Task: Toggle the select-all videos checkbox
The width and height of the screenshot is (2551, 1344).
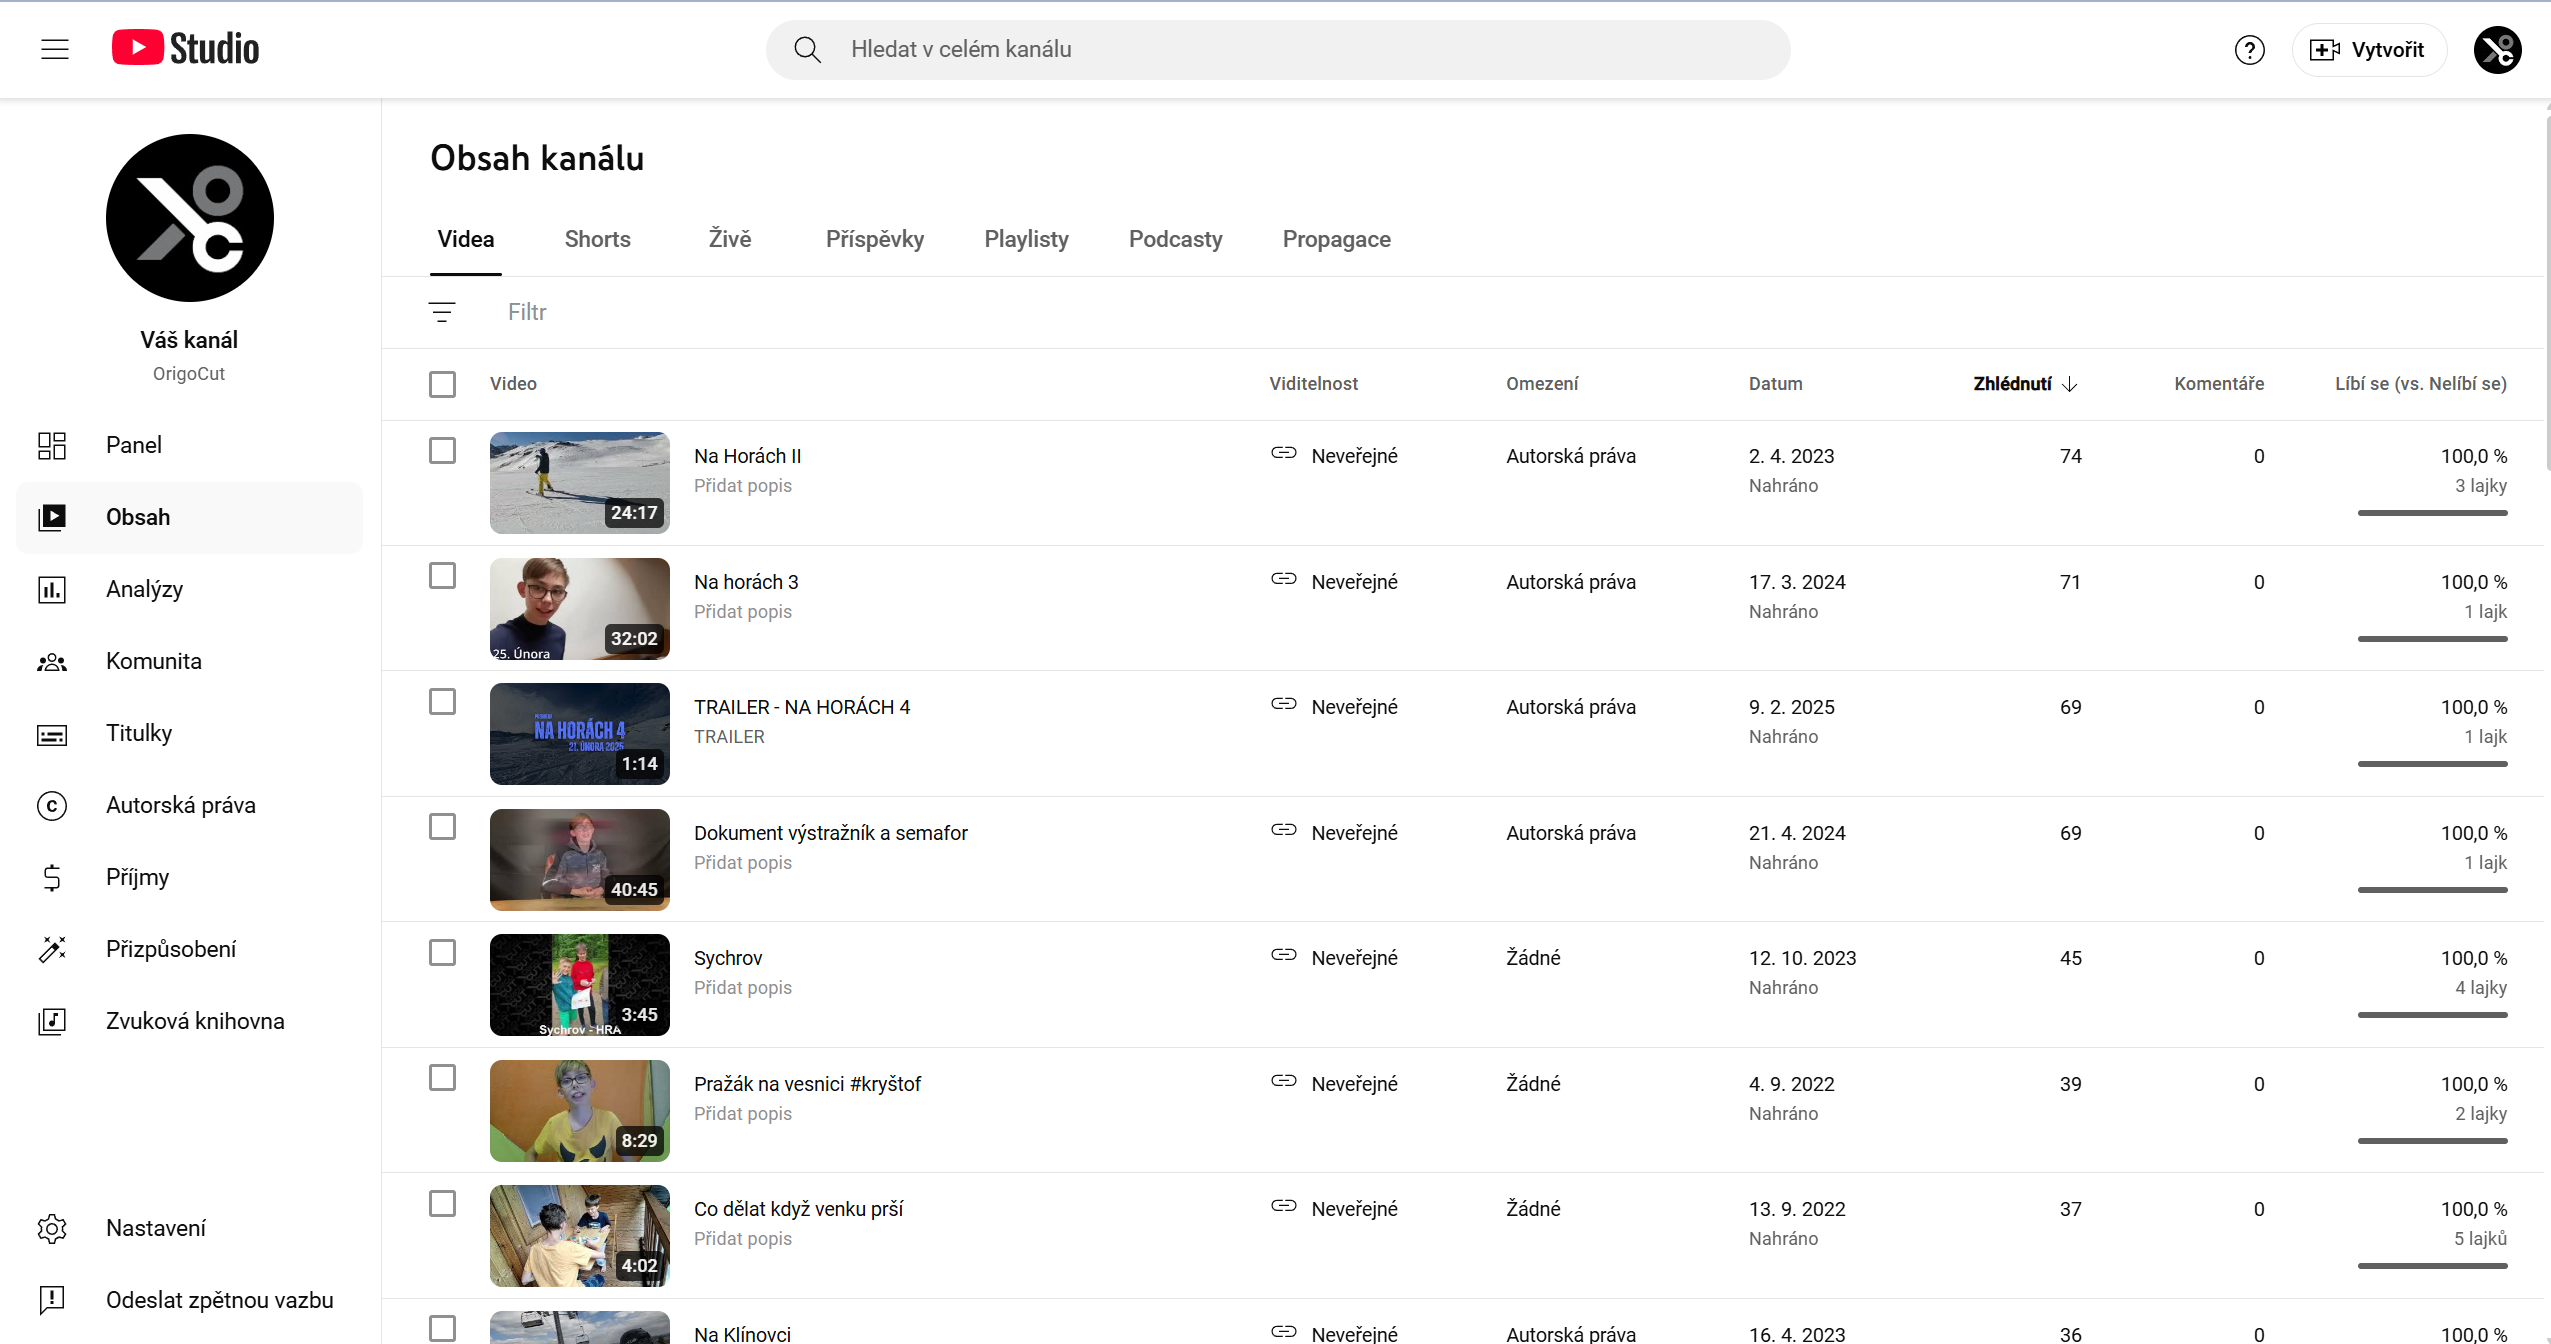Action: (442, 384)
